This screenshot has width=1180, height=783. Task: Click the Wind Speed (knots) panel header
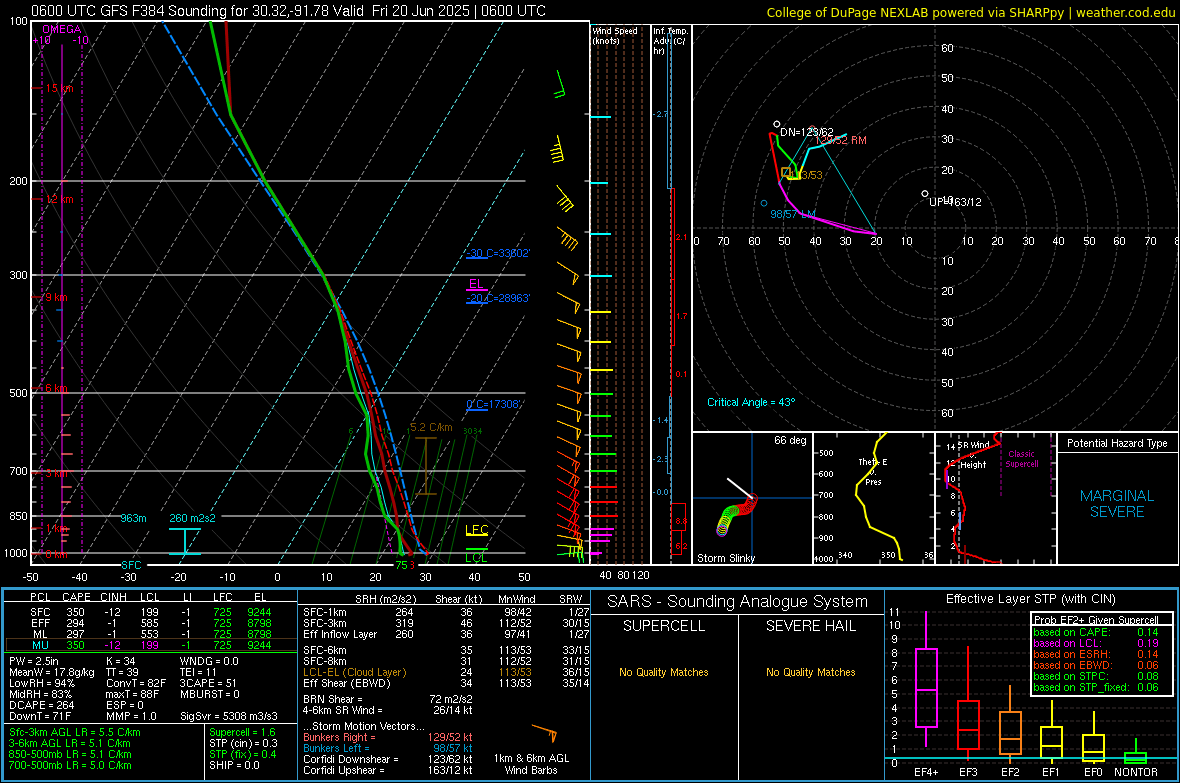615,35
